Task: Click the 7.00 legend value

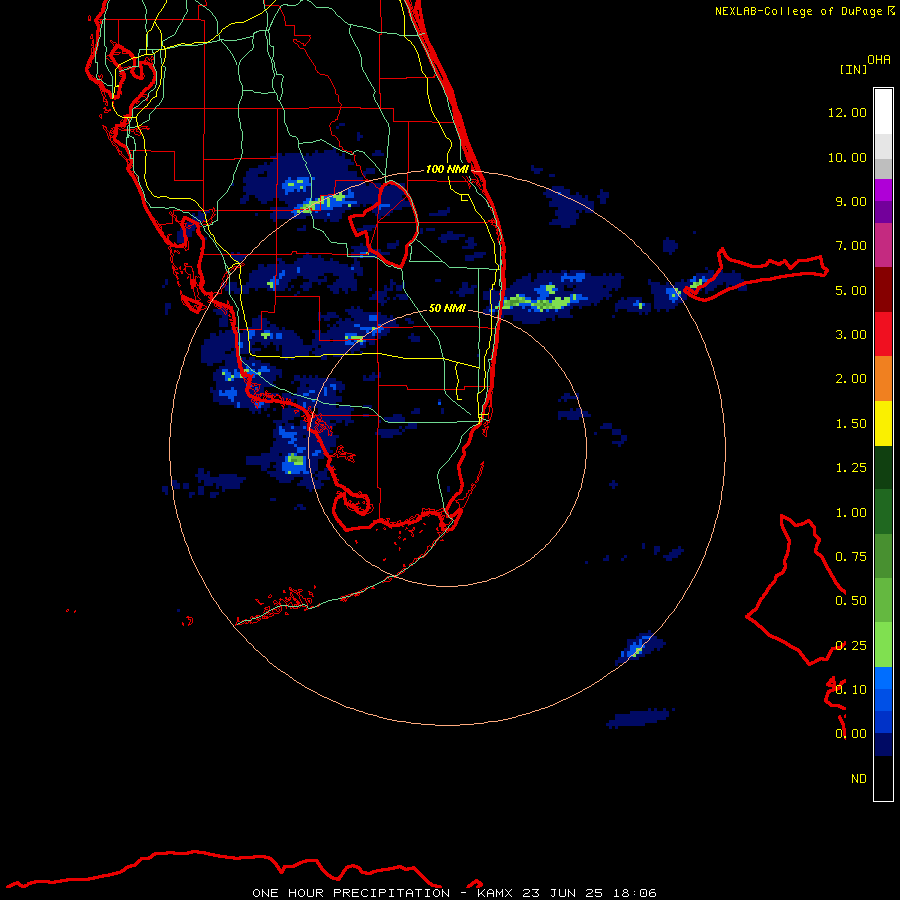Action: pyautogui.click(x=851, y=246)
